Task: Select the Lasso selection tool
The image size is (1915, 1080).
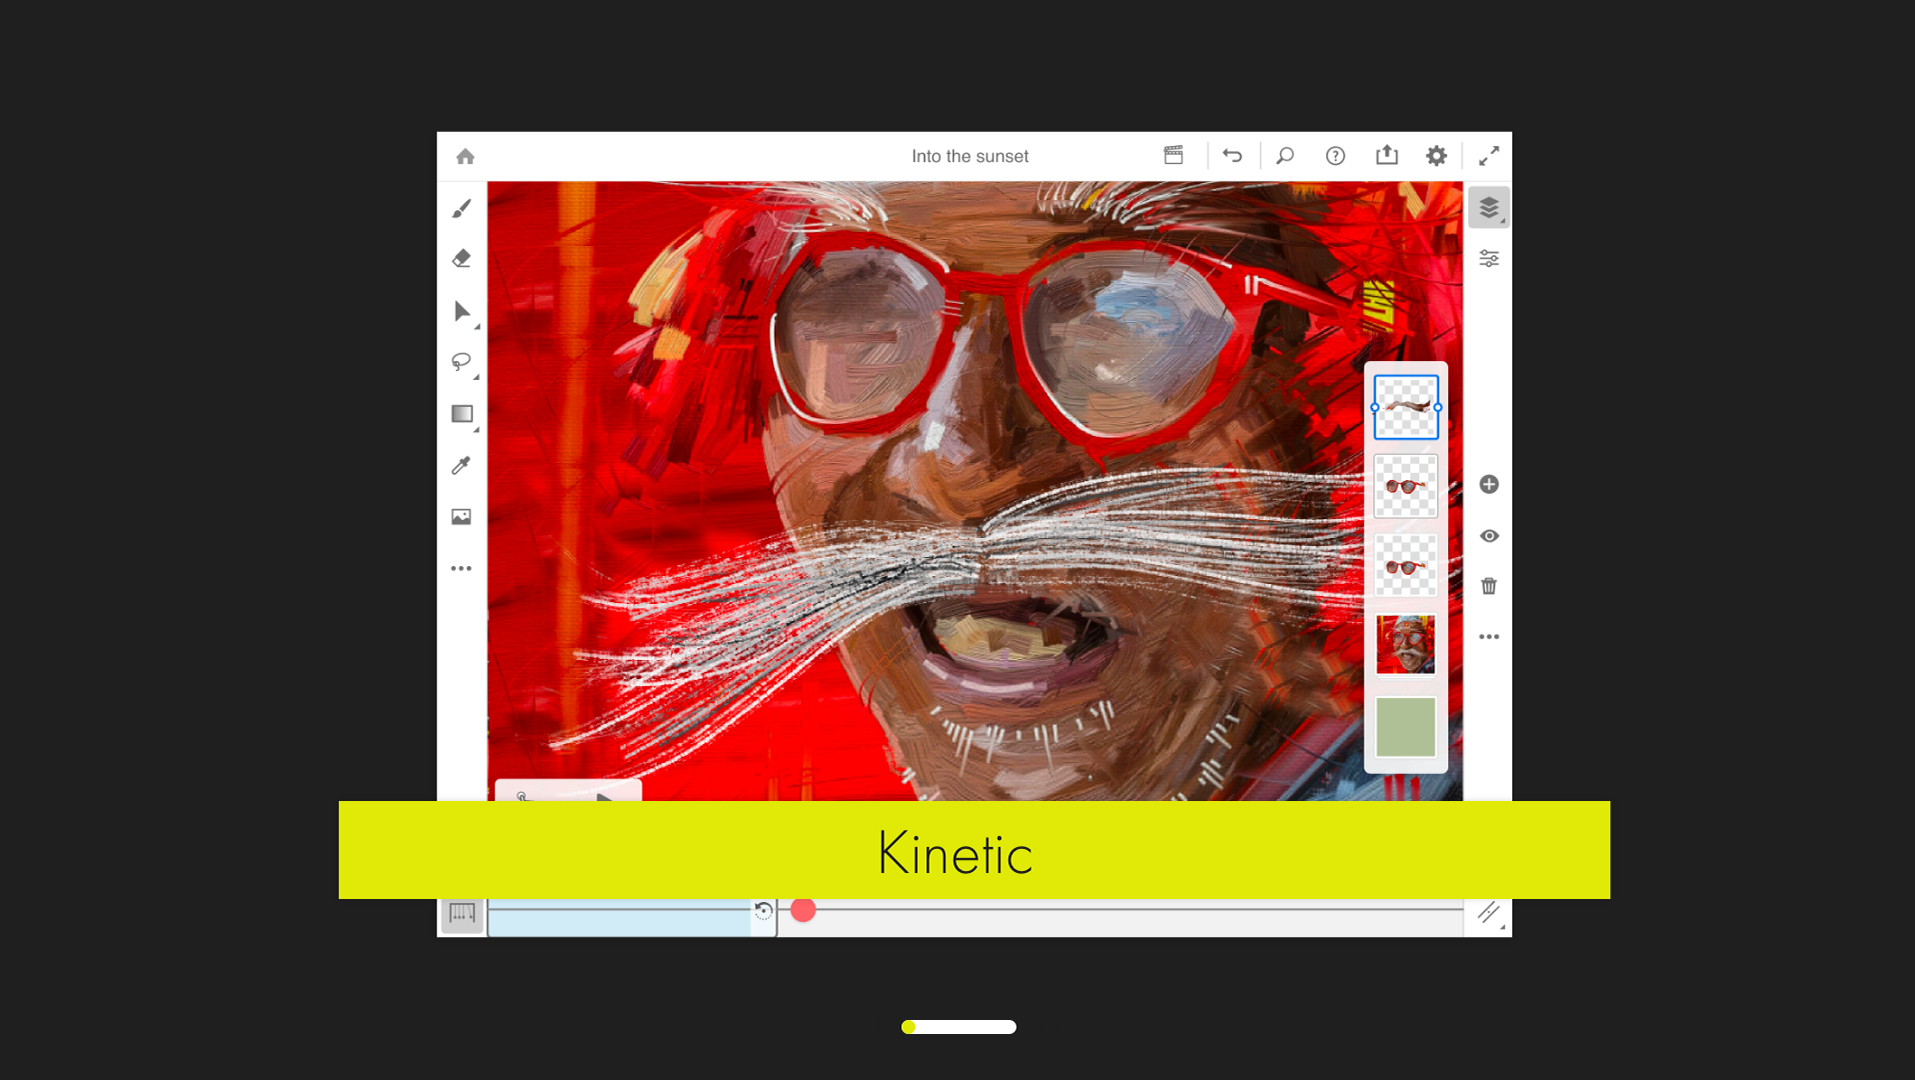Action: pyautogui.click(x=461, y=362)
